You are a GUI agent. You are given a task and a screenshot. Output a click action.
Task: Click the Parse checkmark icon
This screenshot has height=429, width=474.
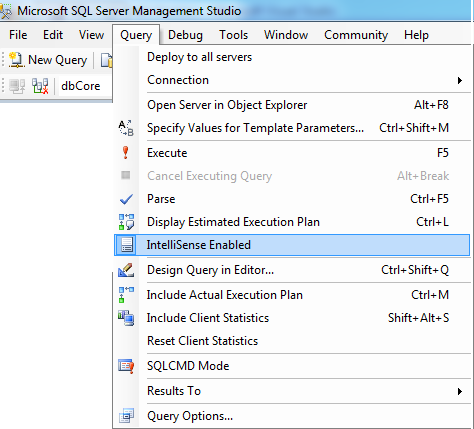click(x=126, y=199)
